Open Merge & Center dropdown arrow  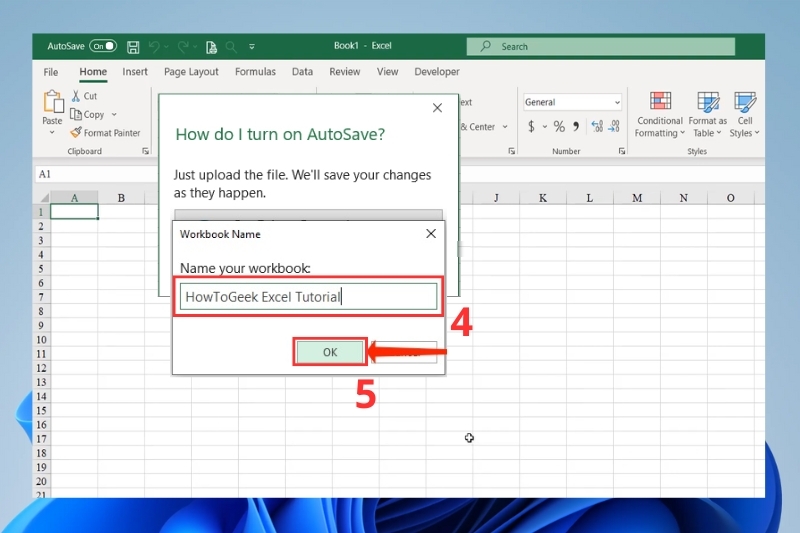[505, 127]
